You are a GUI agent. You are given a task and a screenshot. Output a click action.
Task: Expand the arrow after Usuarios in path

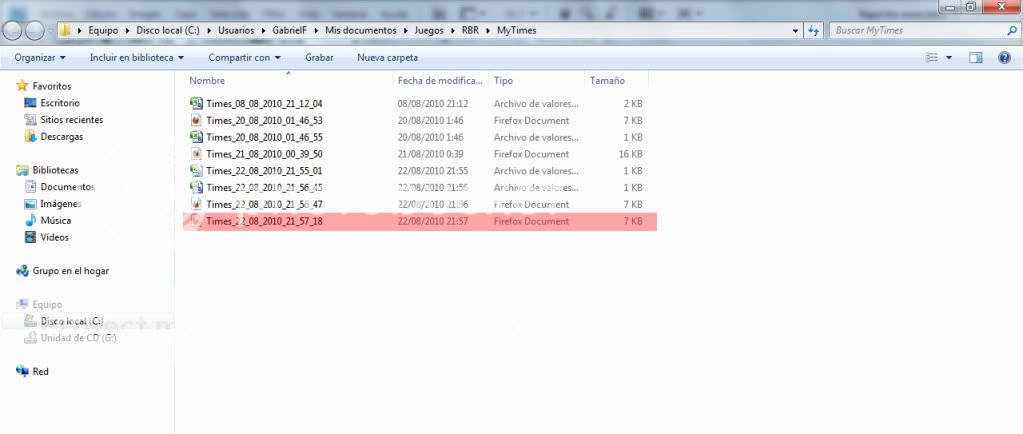(x=263, y=31)
